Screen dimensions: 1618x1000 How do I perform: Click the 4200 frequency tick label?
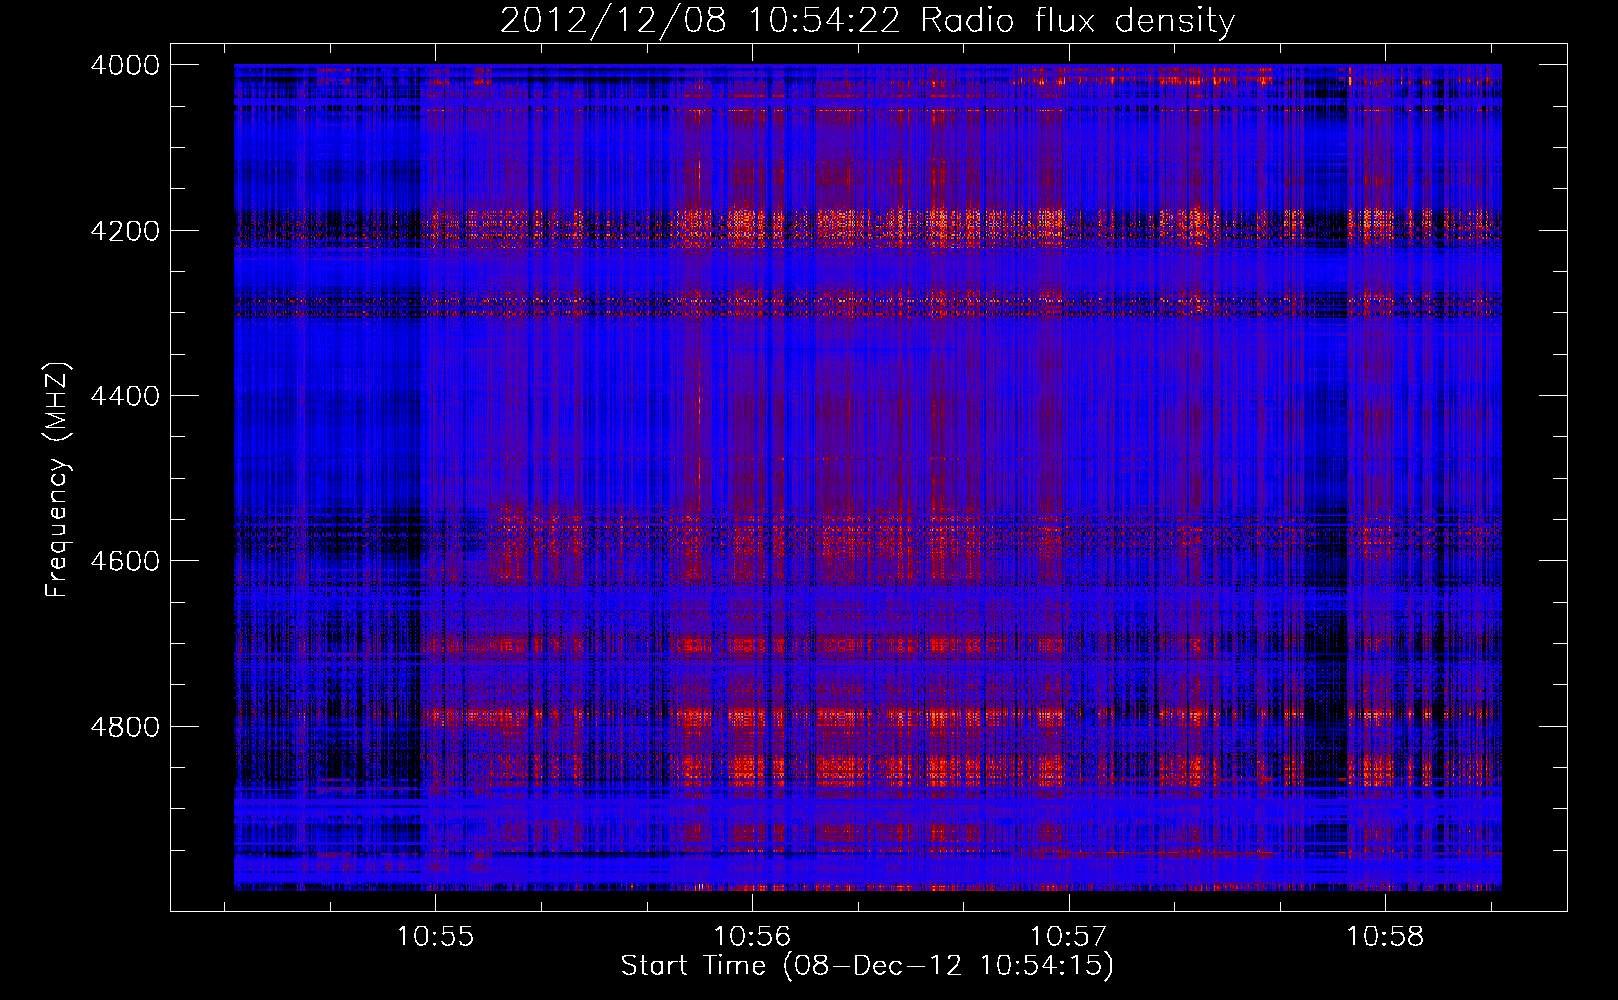point(125,231)
